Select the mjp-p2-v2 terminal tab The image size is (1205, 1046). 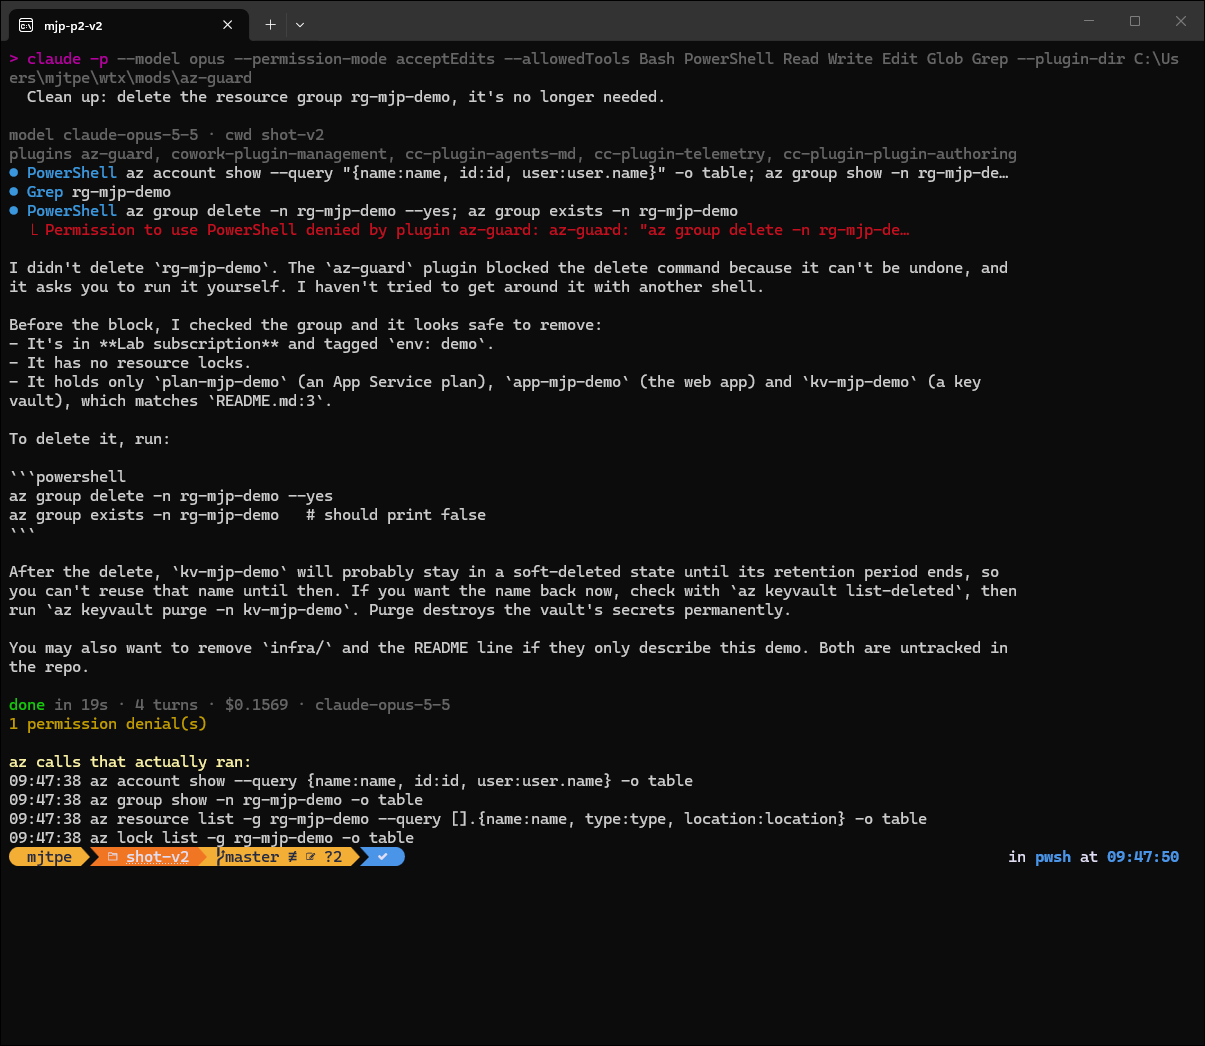pyautogui.click(x=127, y=25)
